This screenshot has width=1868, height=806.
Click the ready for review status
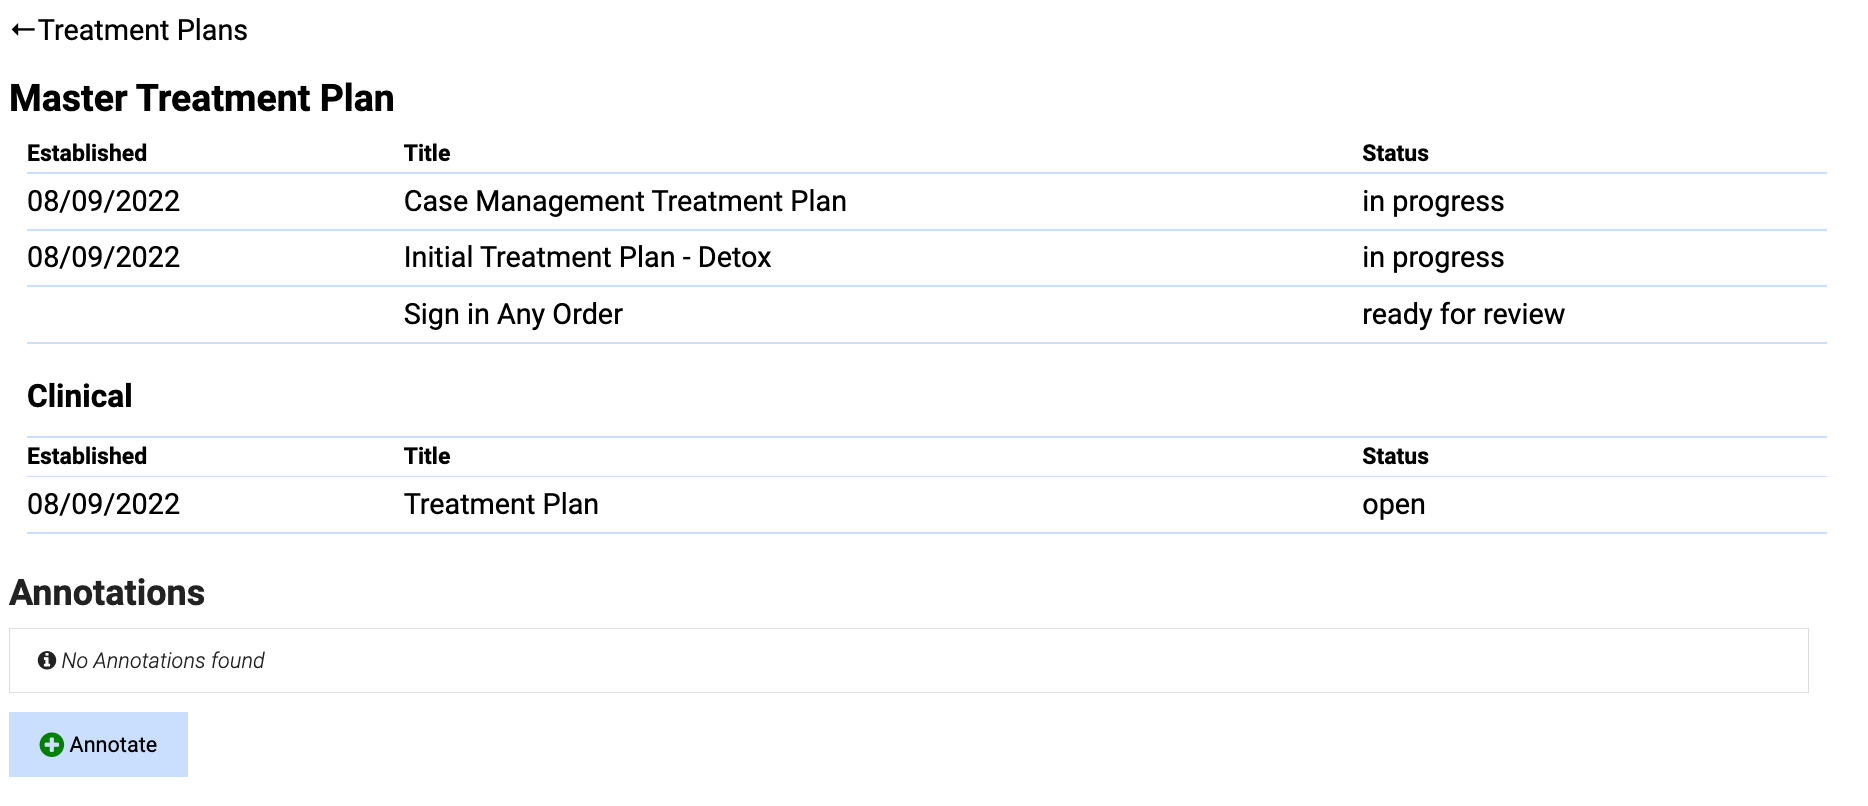click(x=1463, y=314)
